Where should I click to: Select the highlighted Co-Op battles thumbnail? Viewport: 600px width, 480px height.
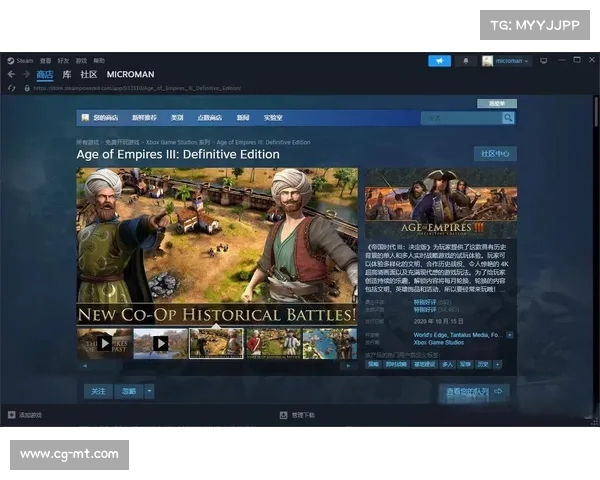216,343
